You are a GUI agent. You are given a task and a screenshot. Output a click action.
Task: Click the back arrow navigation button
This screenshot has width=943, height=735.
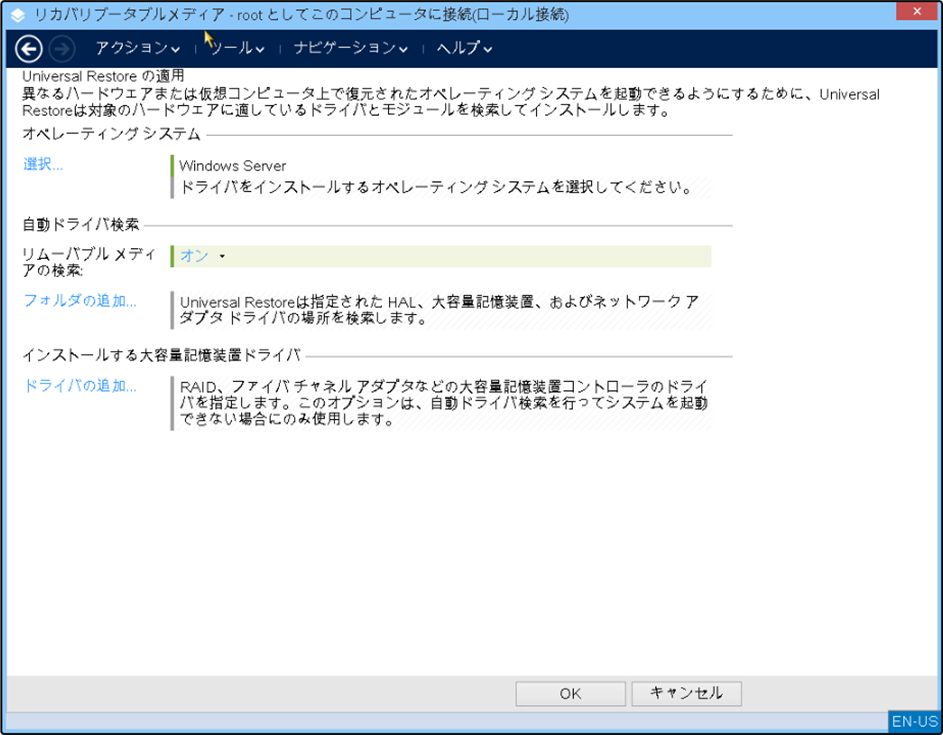tap(29, 48)
